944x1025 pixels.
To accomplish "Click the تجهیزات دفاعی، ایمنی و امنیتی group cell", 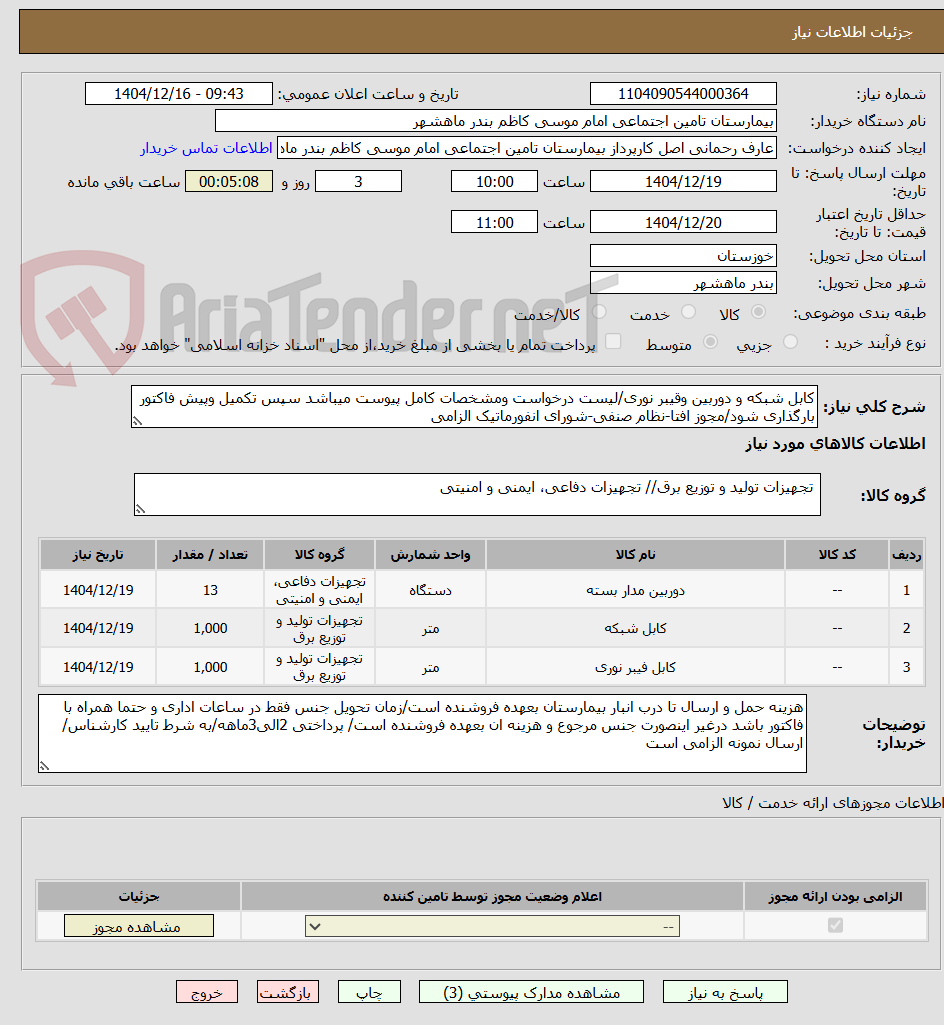I will coord(319,590).
